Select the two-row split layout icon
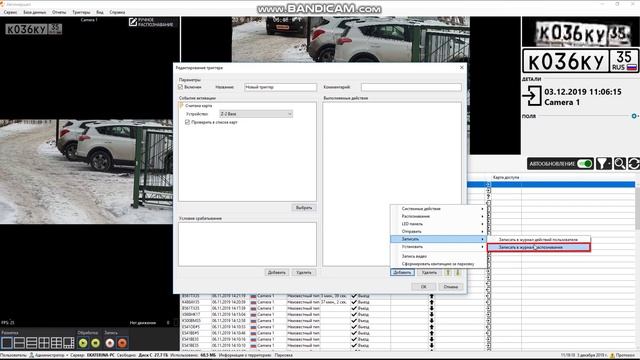Screen dimensions: 640x360 [x=19, y=343]
